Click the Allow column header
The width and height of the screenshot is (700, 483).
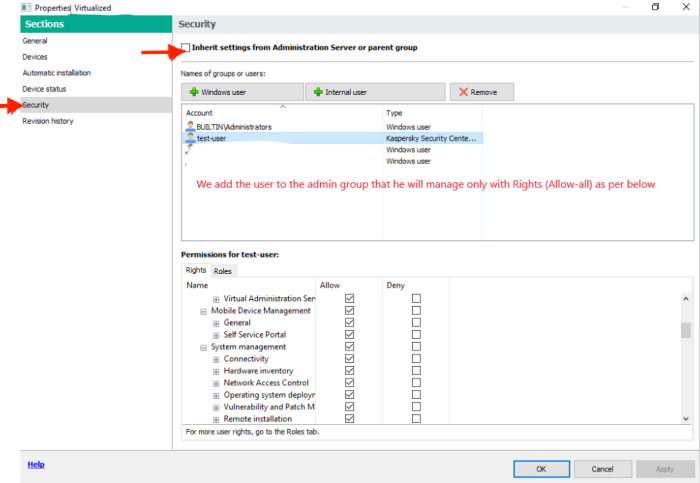[349, 285]
